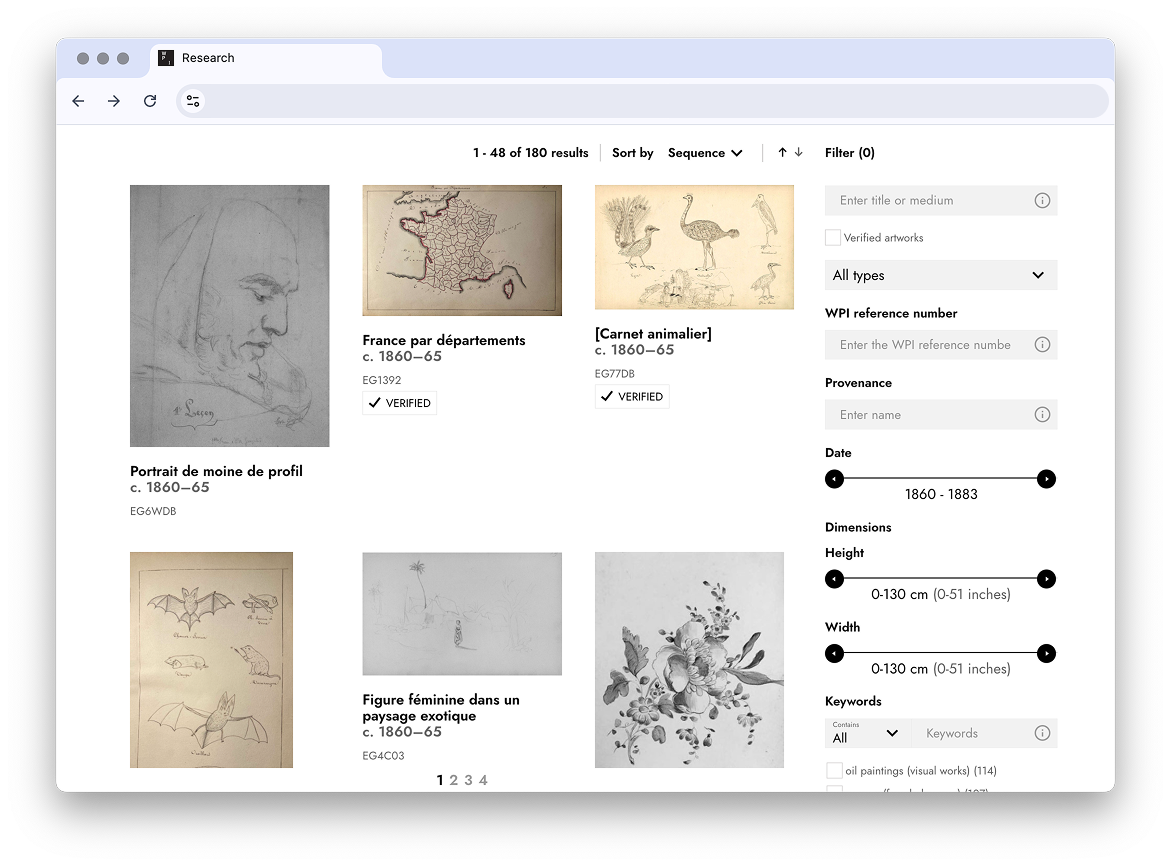Click info icon next to Provenance field
This screenshot has height=866, width=1171.
click(1042, 414)
